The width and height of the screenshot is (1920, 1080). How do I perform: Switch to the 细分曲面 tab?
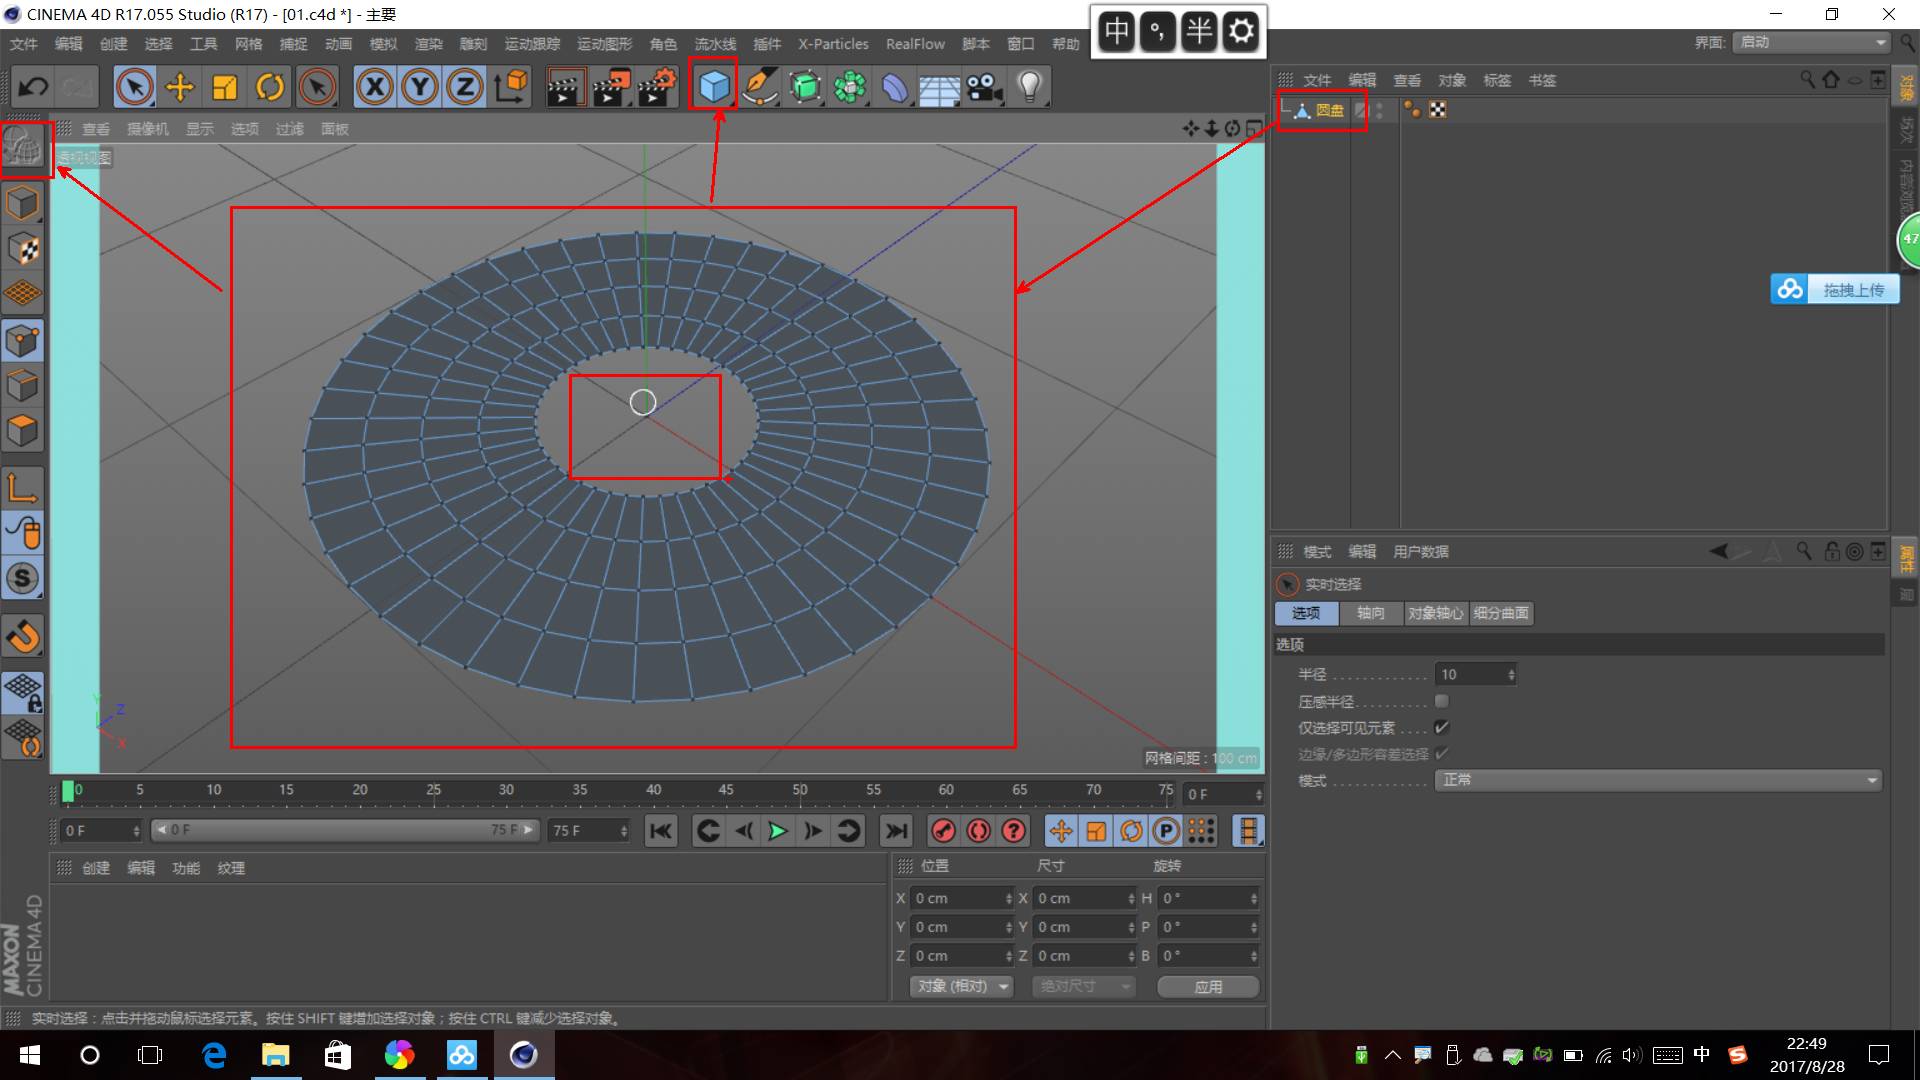pos(1500,613)
